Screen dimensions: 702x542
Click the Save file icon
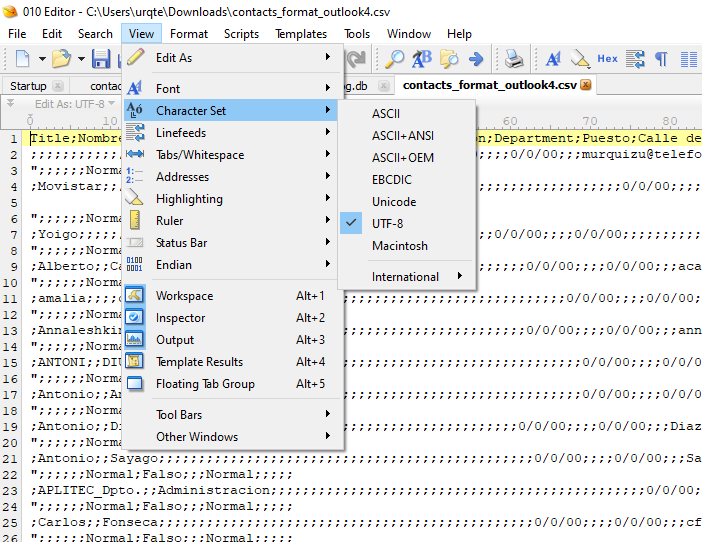[x=102, y=59]
